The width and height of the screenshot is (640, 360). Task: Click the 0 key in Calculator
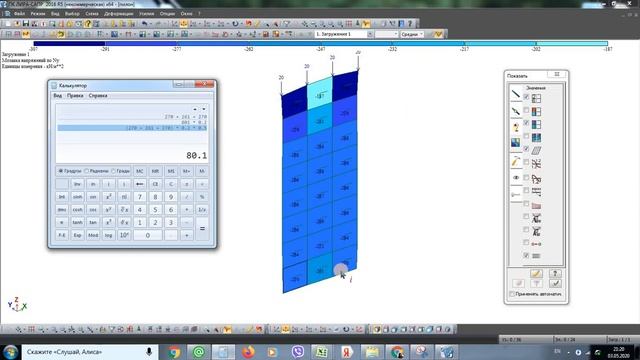[147, 235]
